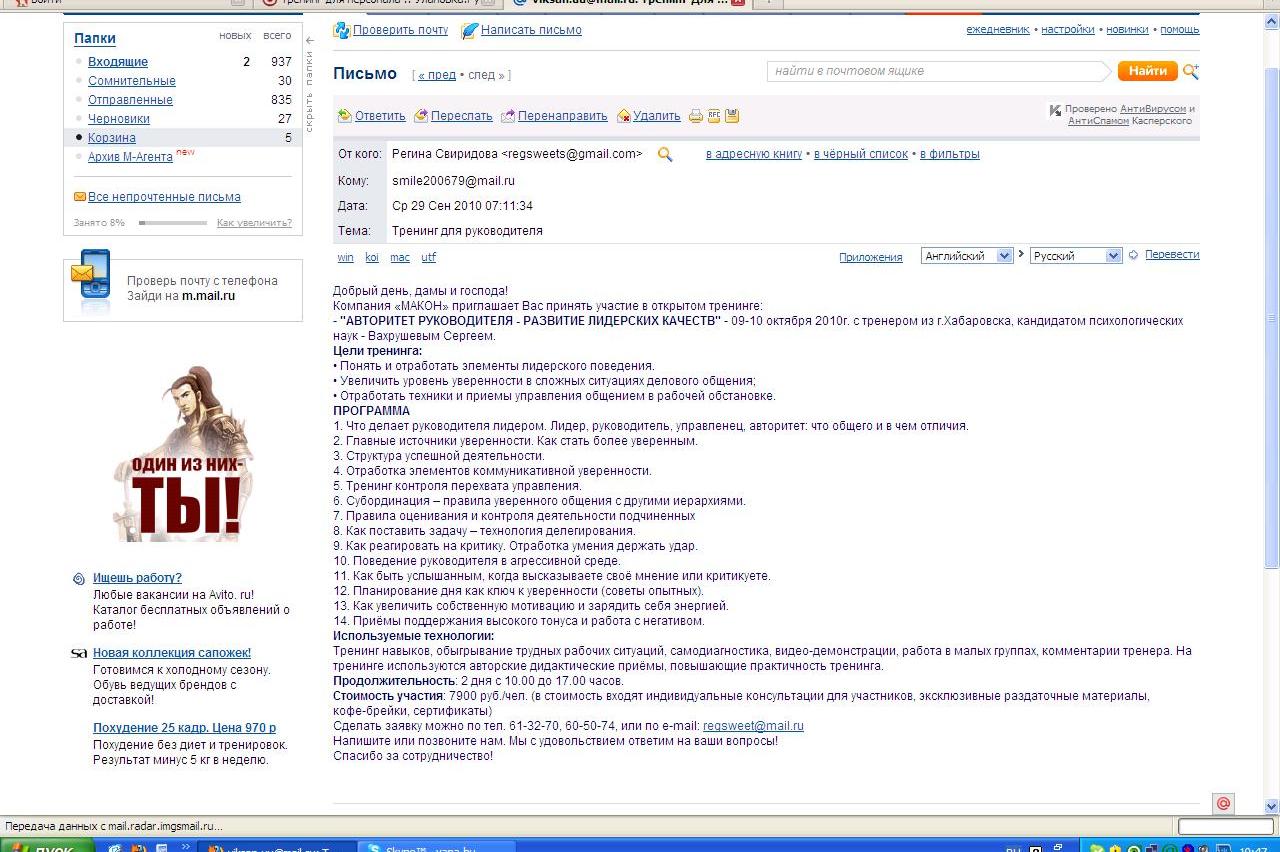The image size is (1280, 852).
Task: Open the Архив М-Агента folder
Action: [130, 157]
